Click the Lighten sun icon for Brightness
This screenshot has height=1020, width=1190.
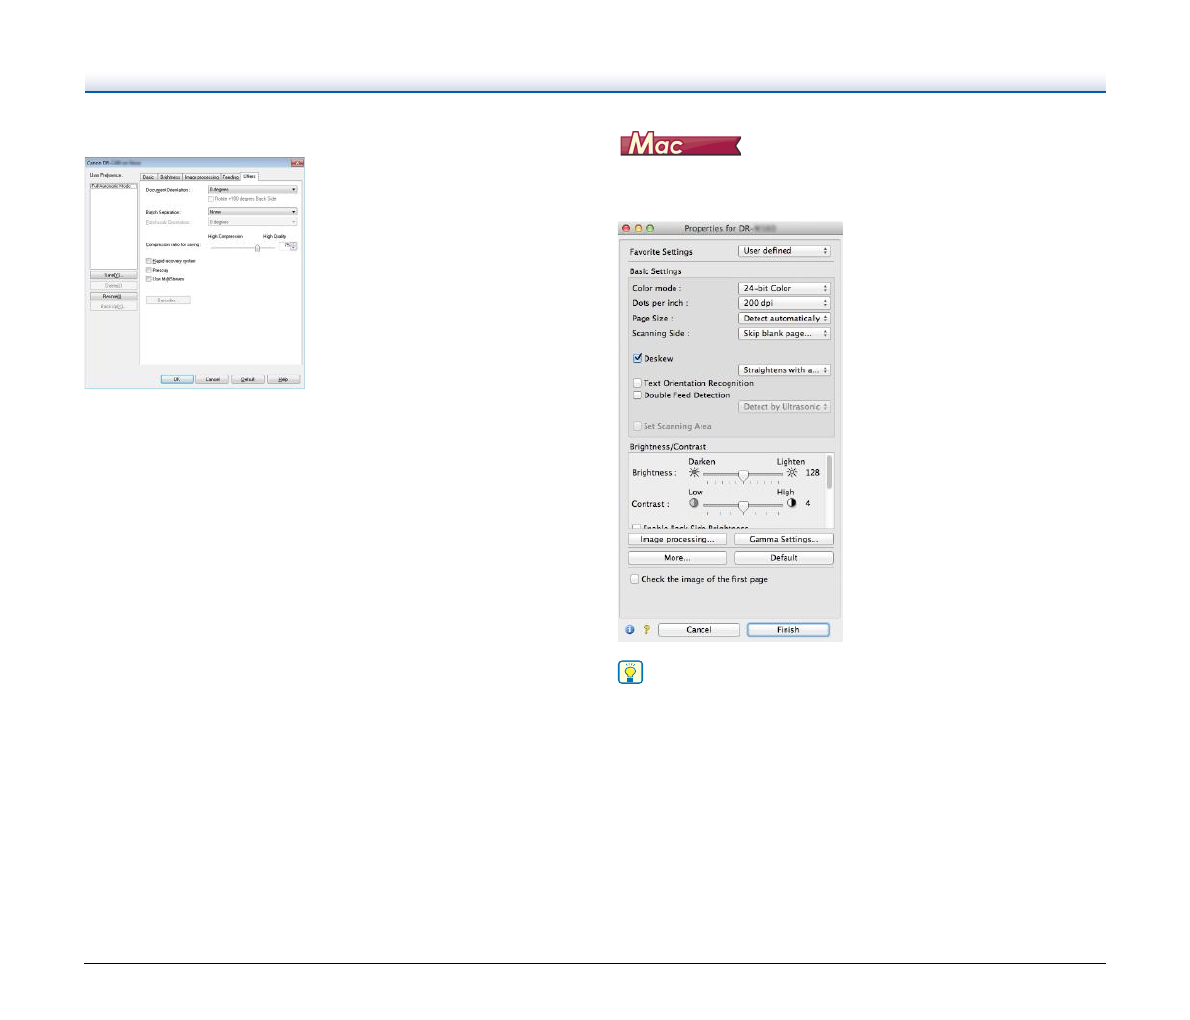click(791, 473)
